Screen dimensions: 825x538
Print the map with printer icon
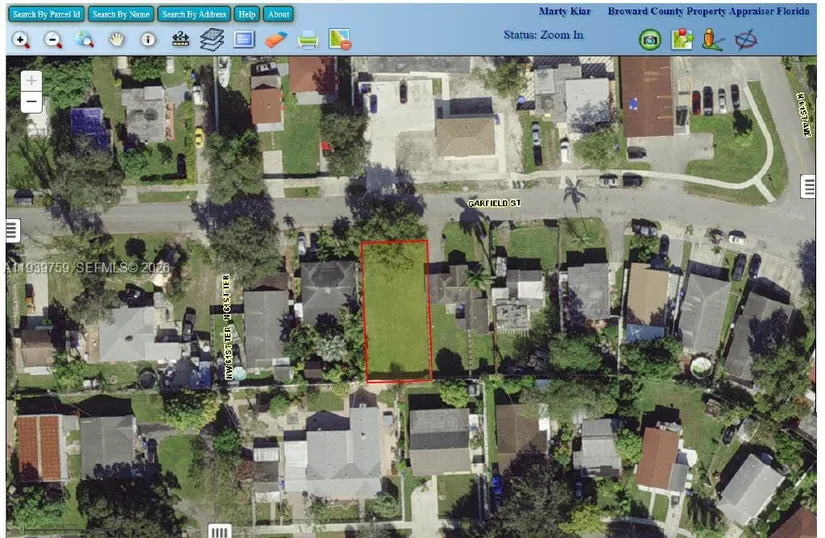pos(308,40)
